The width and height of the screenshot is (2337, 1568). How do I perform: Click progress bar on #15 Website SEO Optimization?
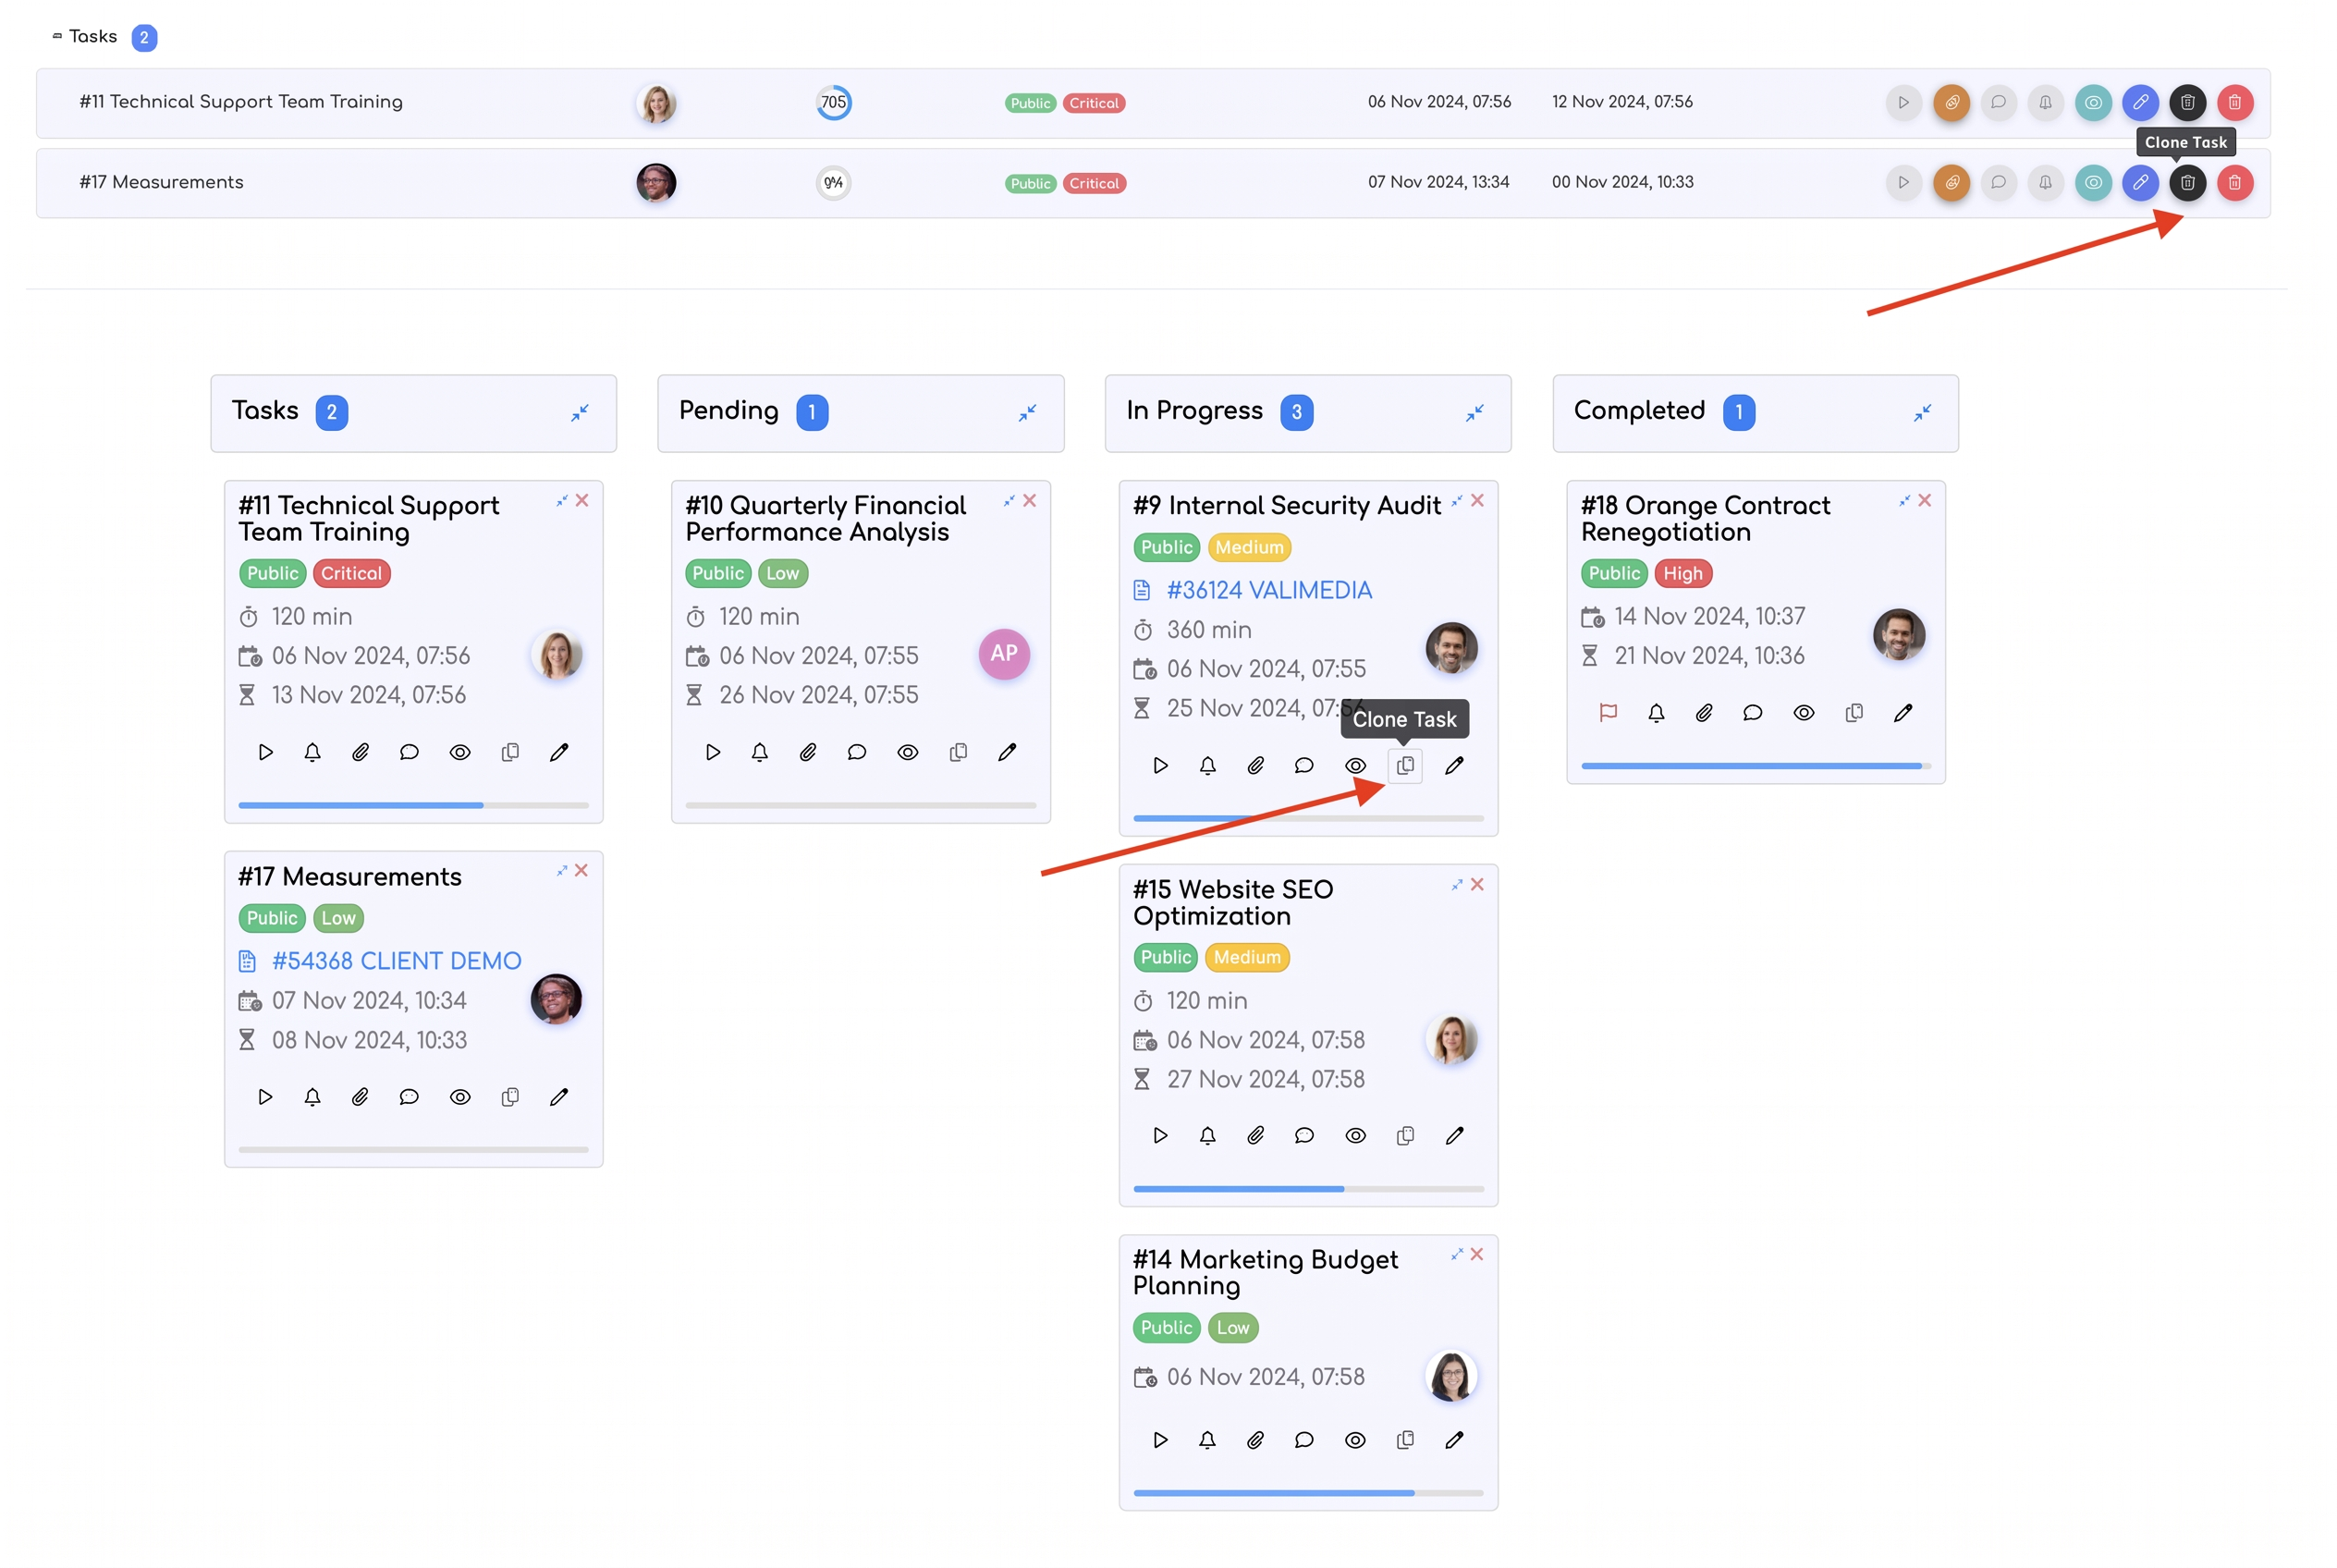point(1308,1189)
